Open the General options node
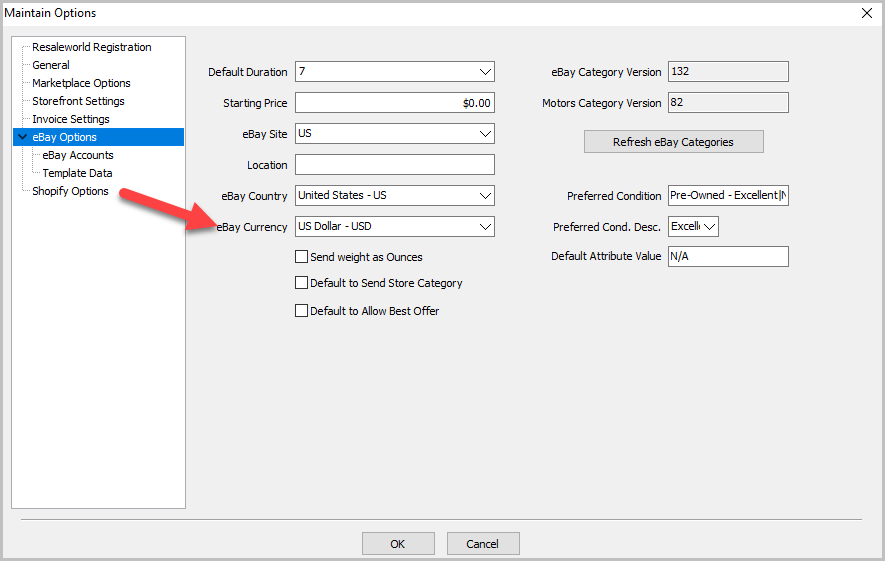Viewport: 885px width, 561px height. [51, 65]
